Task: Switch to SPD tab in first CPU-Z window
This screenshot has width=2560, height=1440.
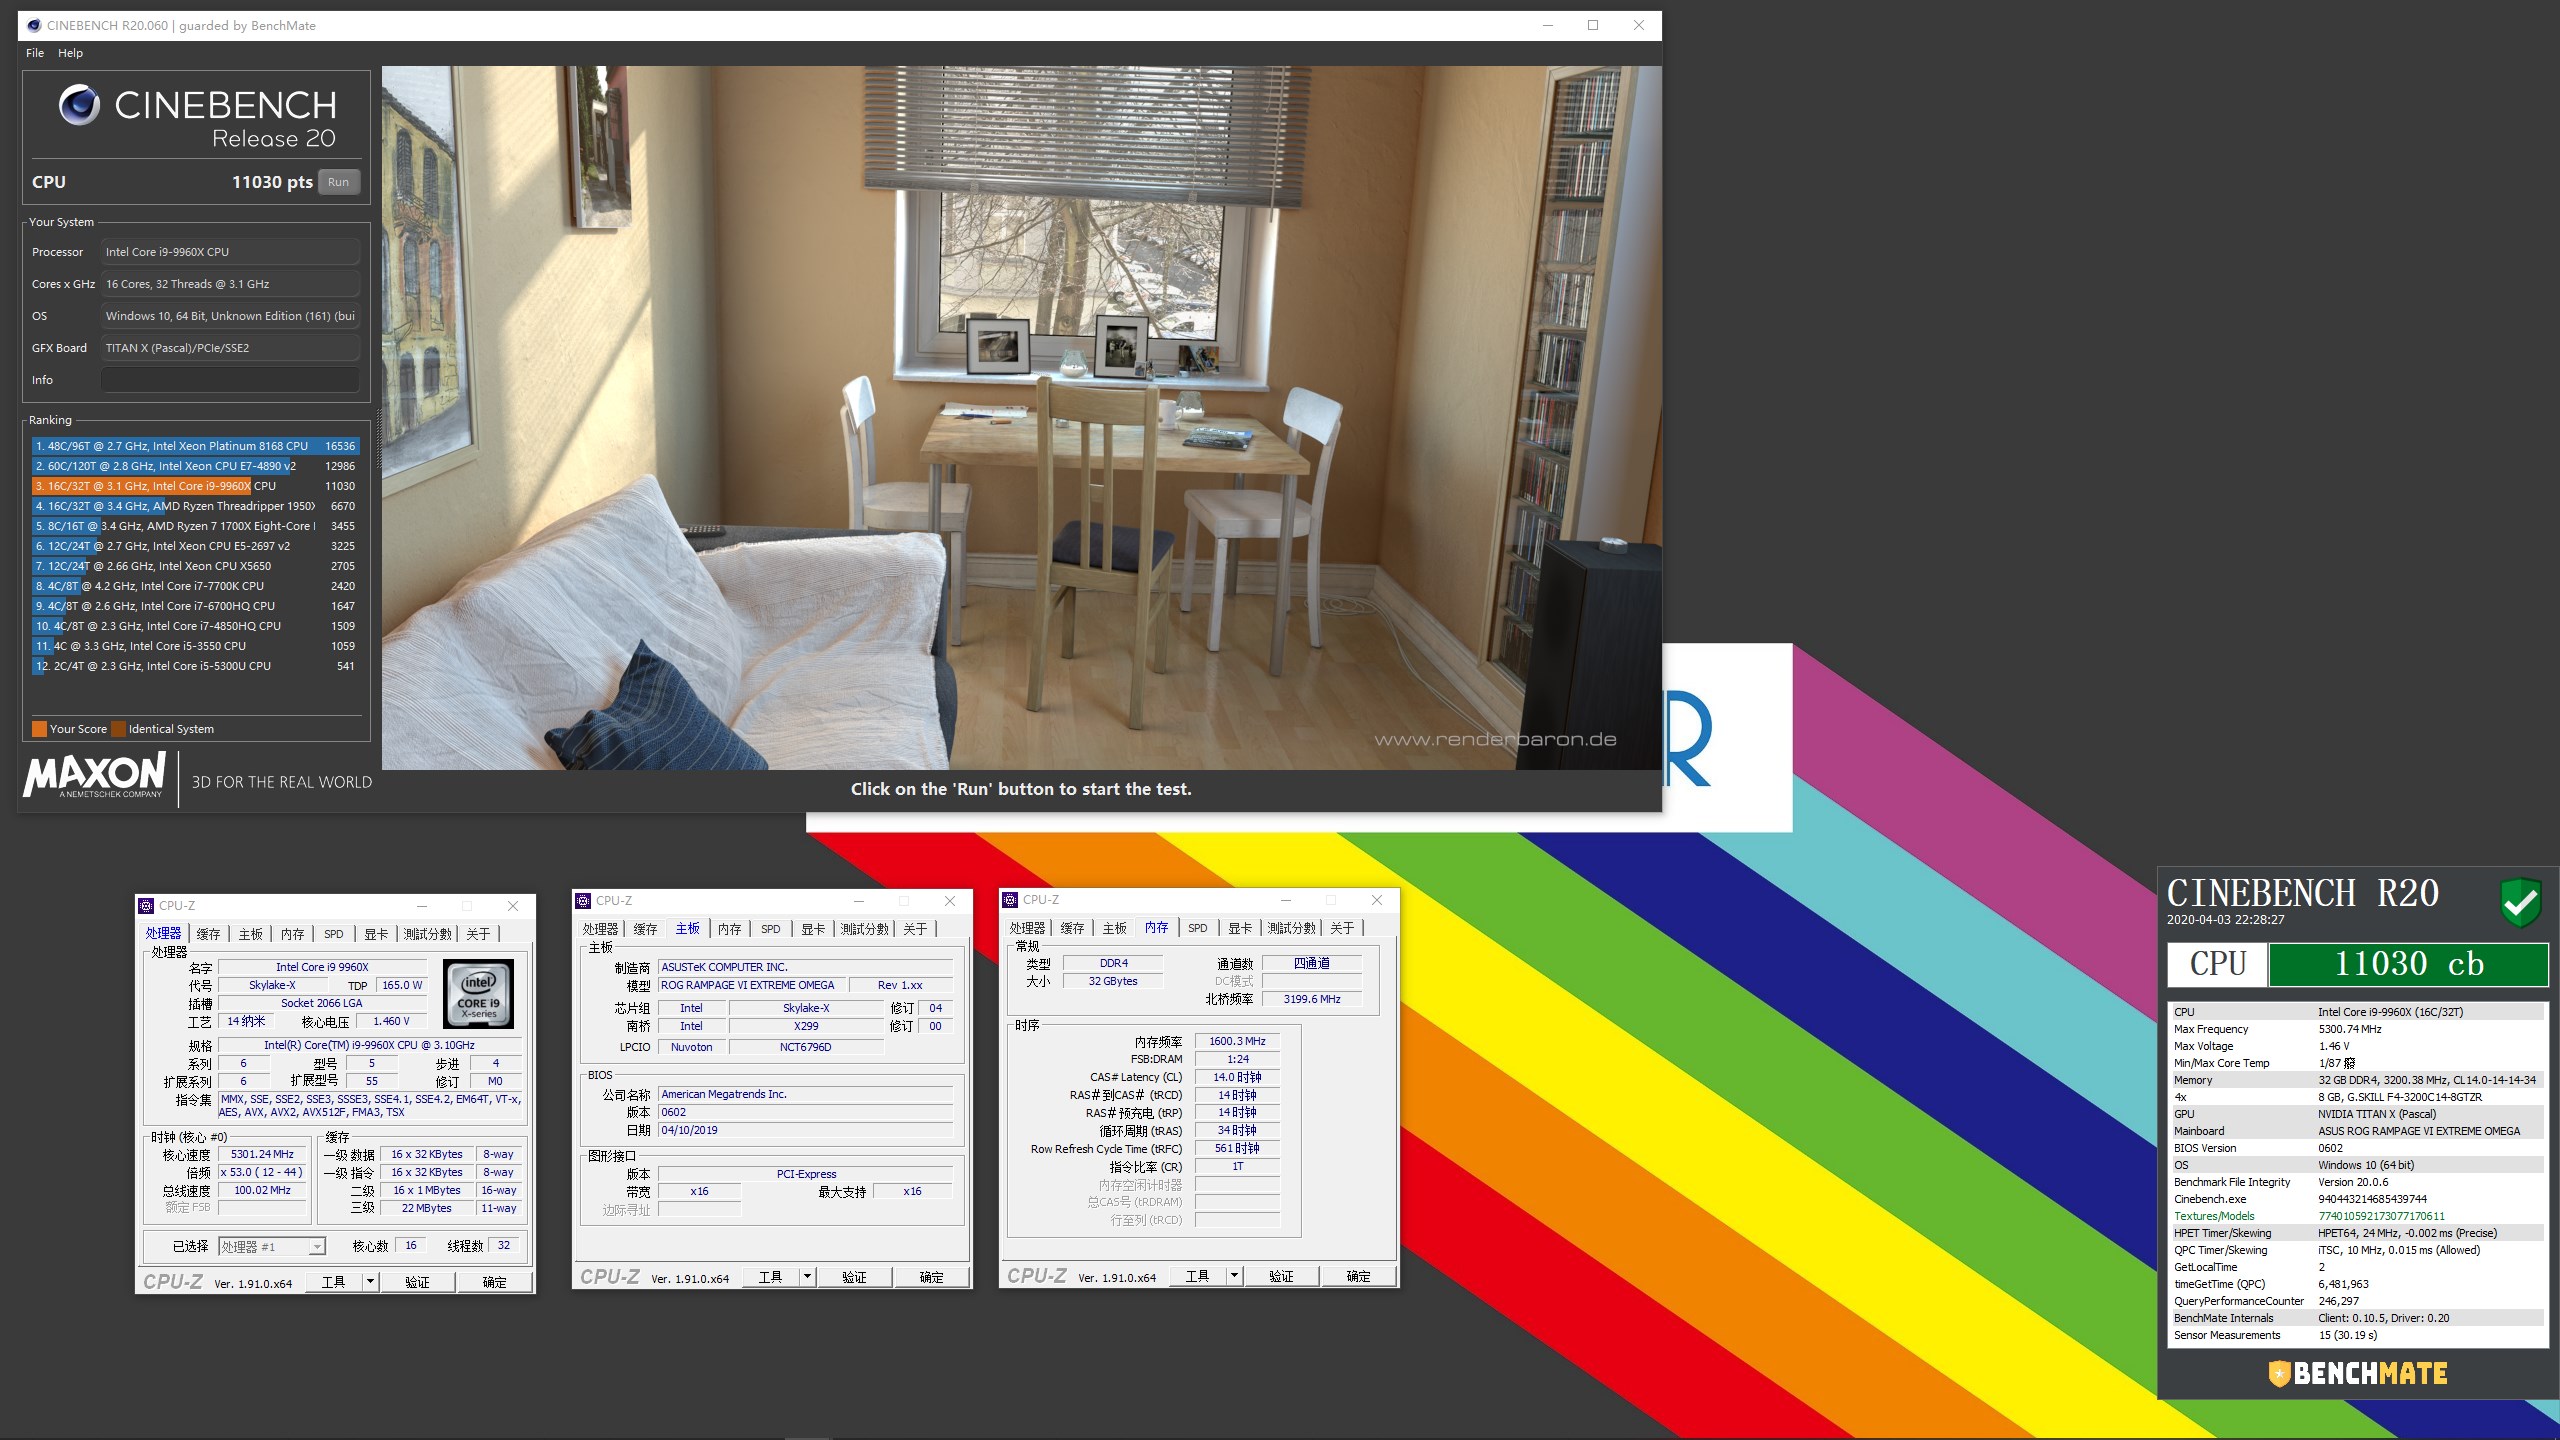Action: tap(334, 934)
